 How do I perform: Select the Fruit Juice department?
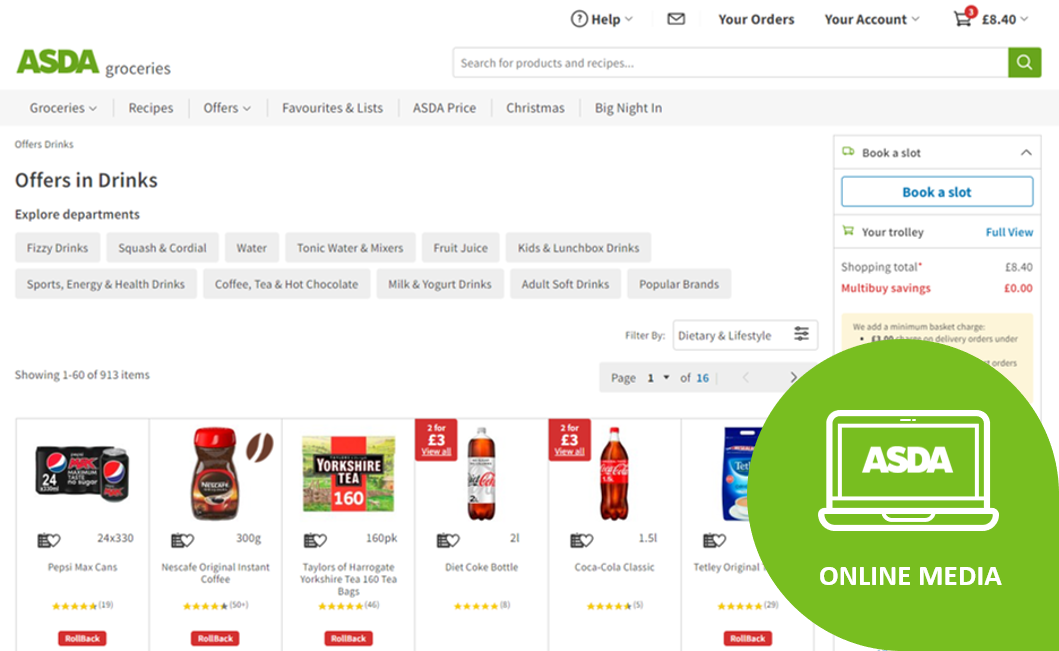coord(461,248)
